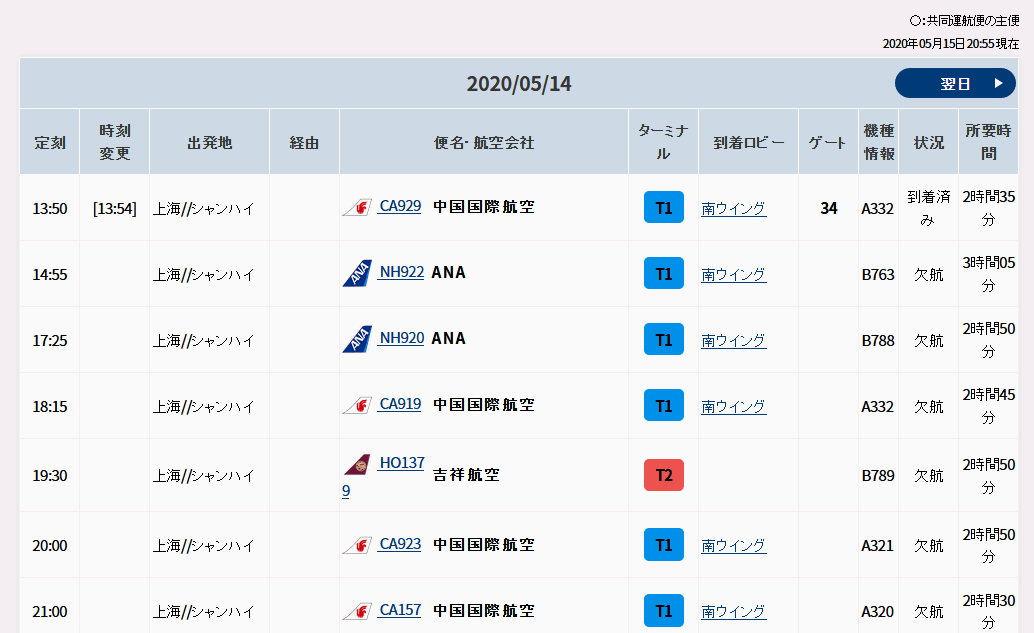1034x633 pixels.
Task: Click changed time [13:54]
Action: click(x=115, y=209)
